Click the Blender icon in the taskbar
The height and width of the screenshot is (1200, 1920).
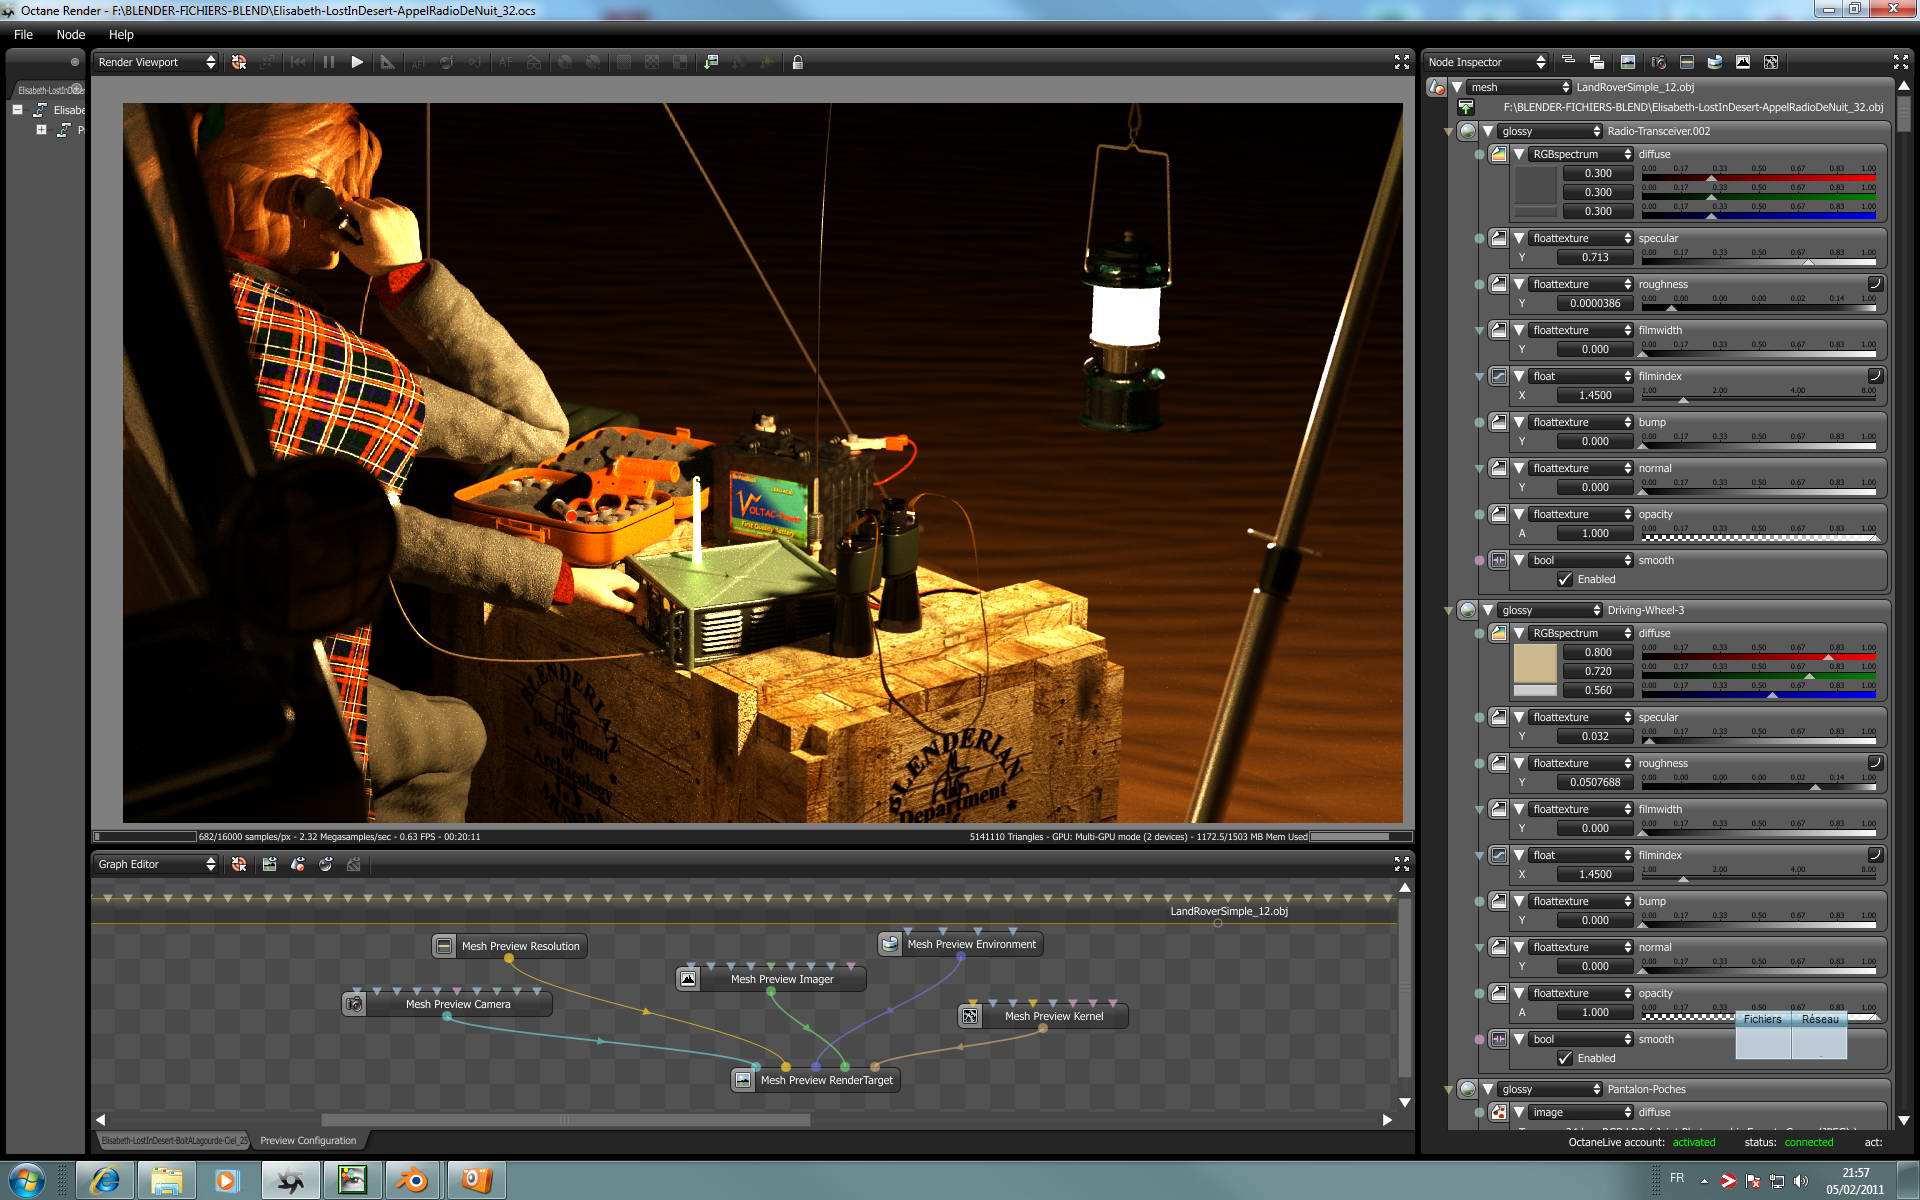click(412, 1180)
